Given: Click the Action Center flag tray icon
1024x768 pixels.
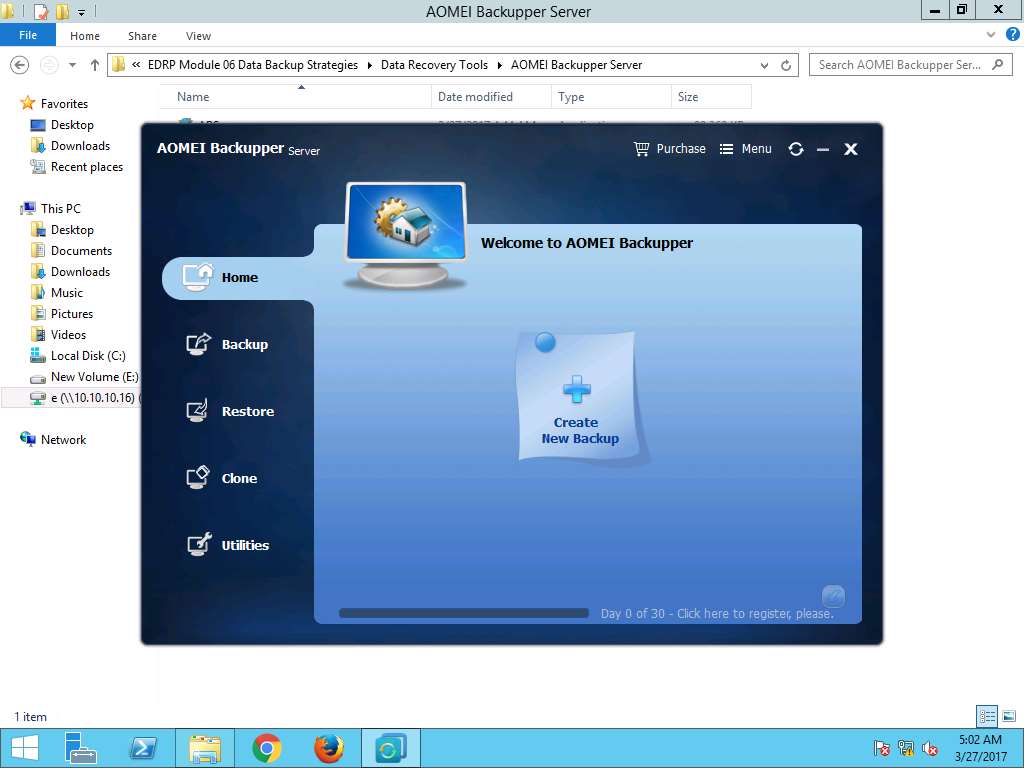Looking at the screenshot, I should pyautogui.click(x=881, y=748).
